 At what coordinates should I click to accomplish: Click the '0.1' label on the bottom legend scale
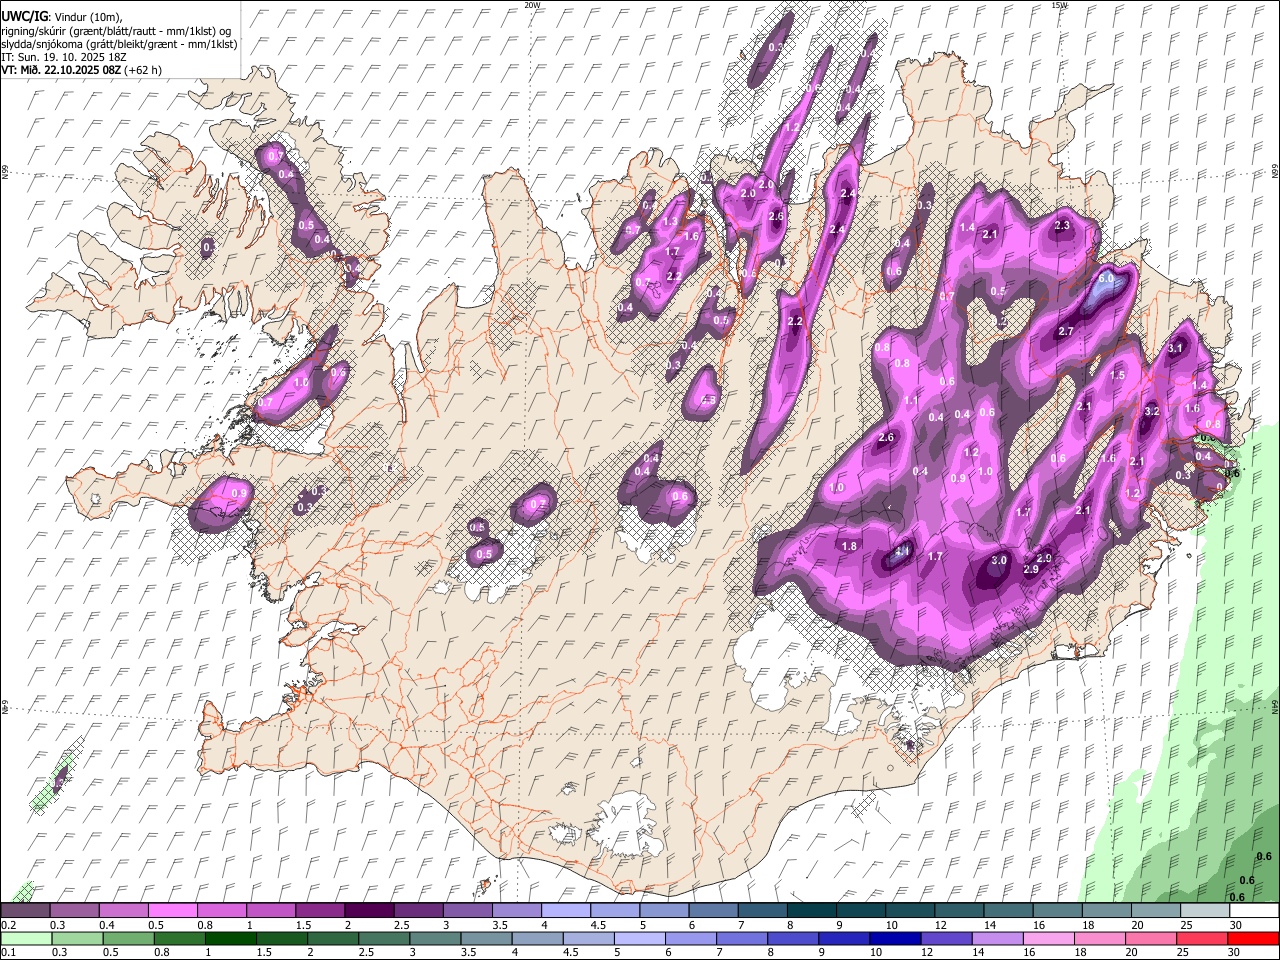7,953
